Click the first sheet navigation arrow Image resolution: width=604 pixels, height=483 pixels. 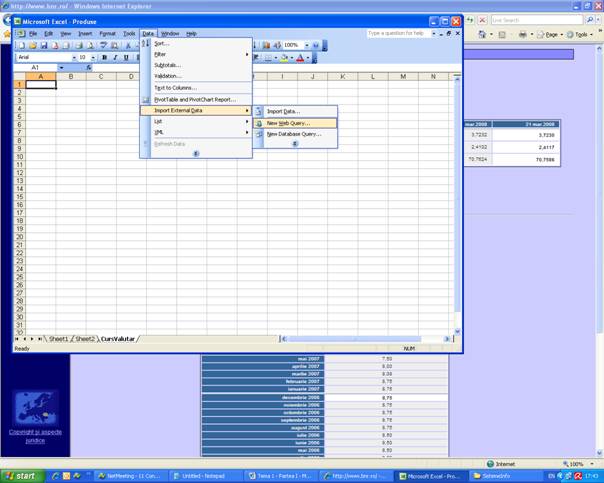17,339
